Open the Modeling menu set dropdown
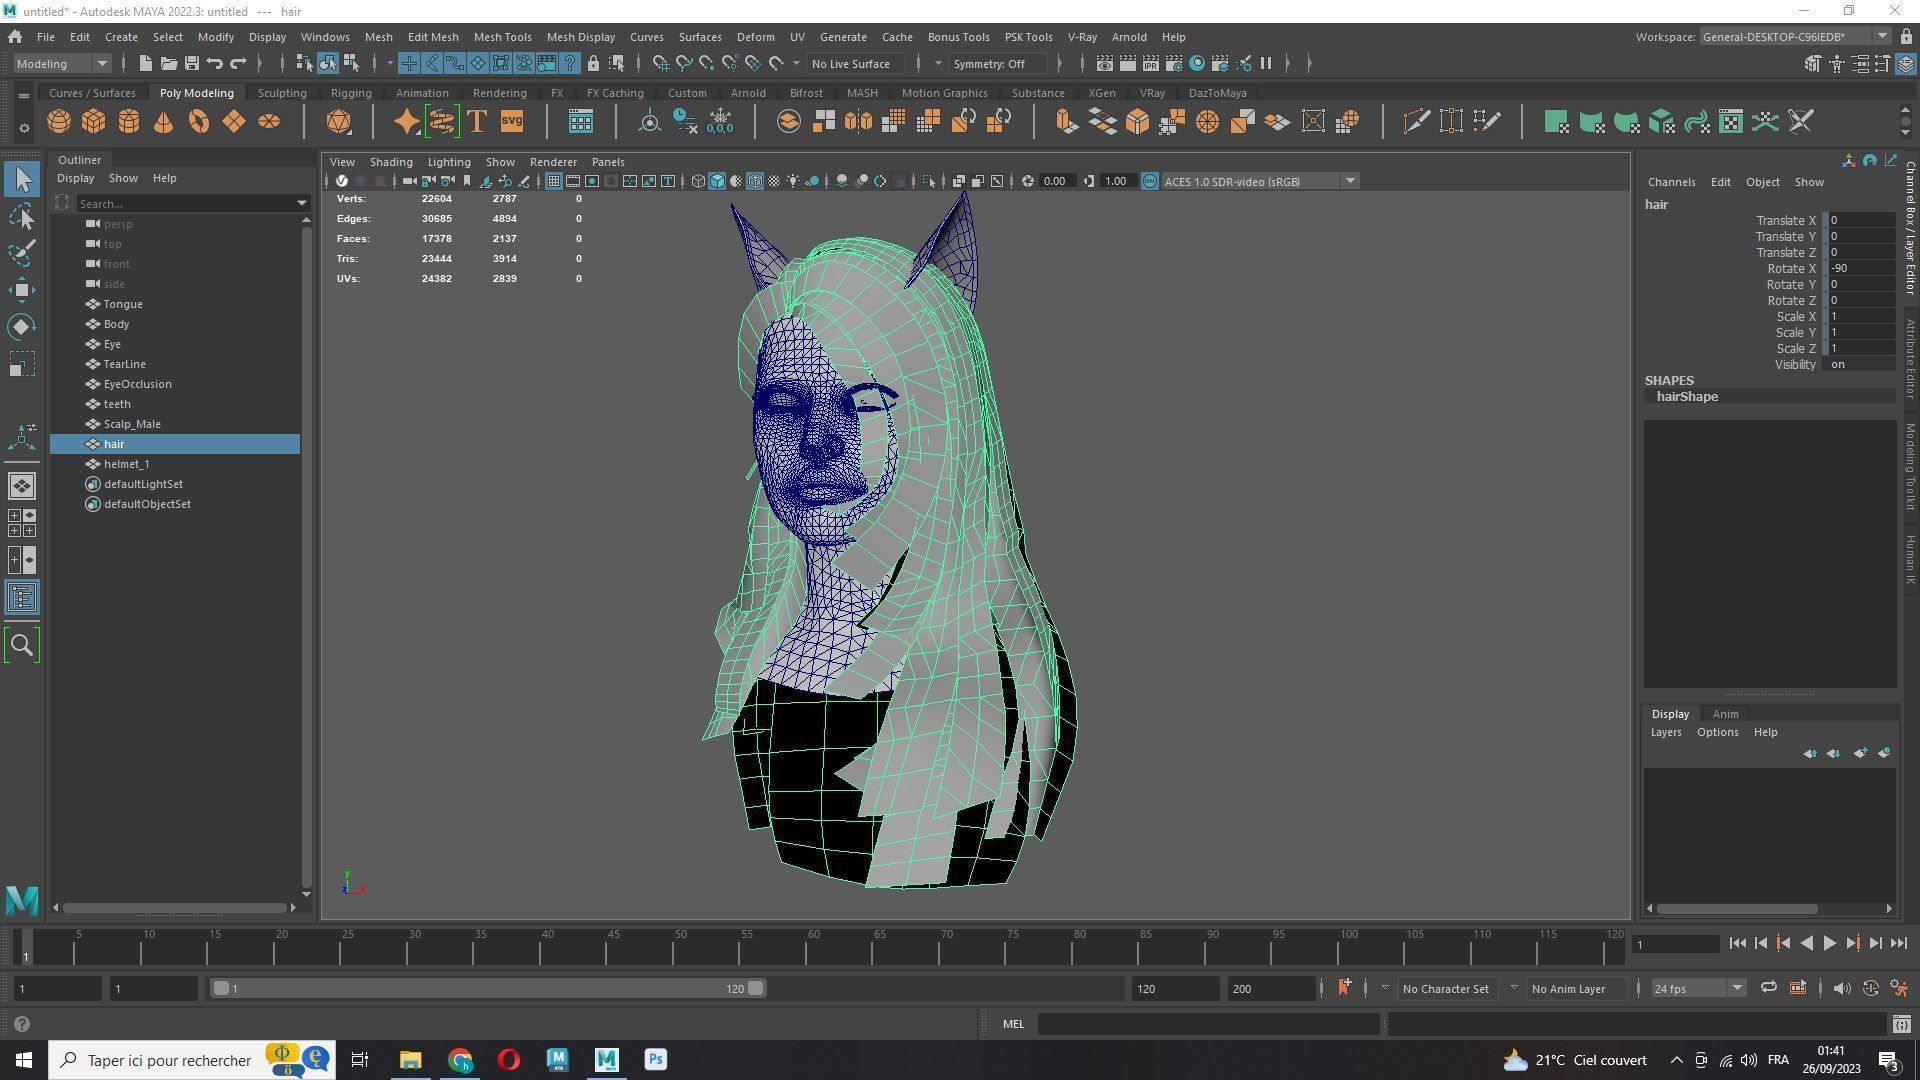Screen dimensions: 1920x1080 (62, 63)
